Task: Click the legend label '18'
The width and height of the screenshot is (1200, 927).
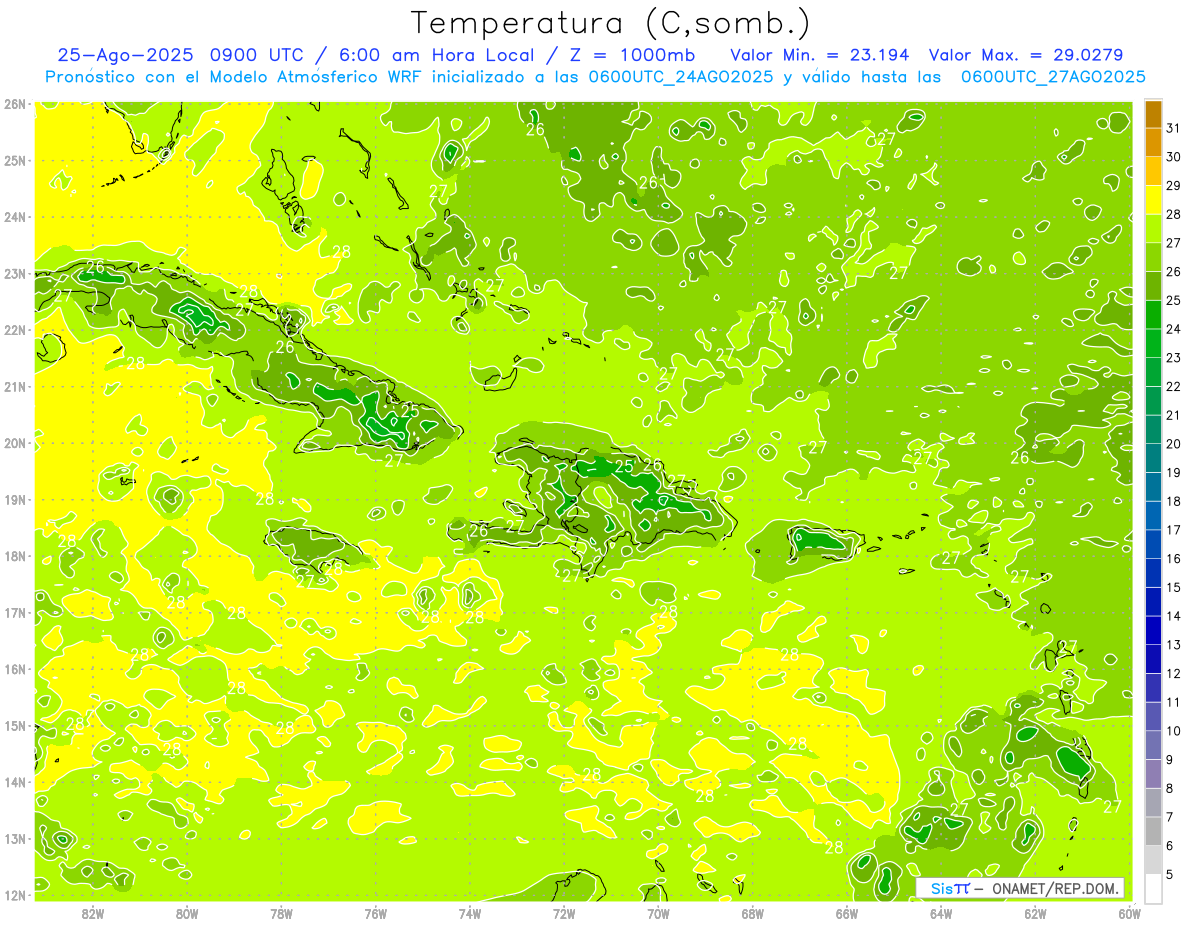Action: click(1174, 501)
